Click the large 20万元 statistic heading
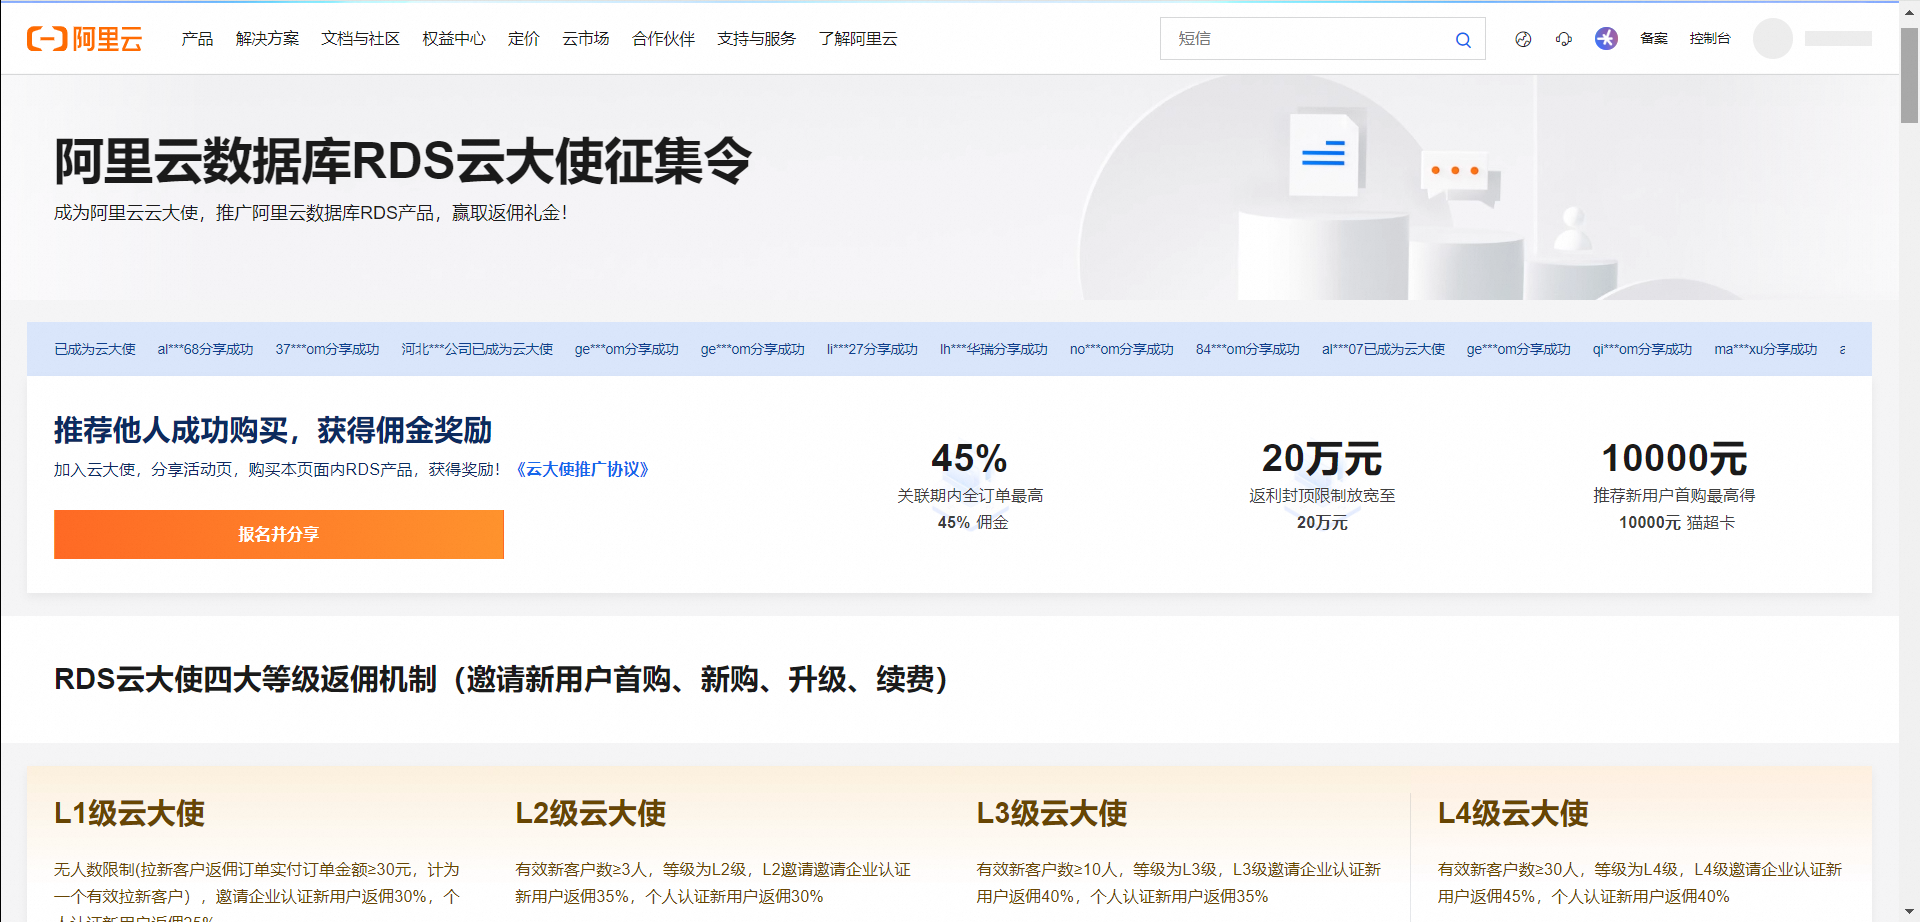This screenshot has width=1920, height=922. (1322, 458)
